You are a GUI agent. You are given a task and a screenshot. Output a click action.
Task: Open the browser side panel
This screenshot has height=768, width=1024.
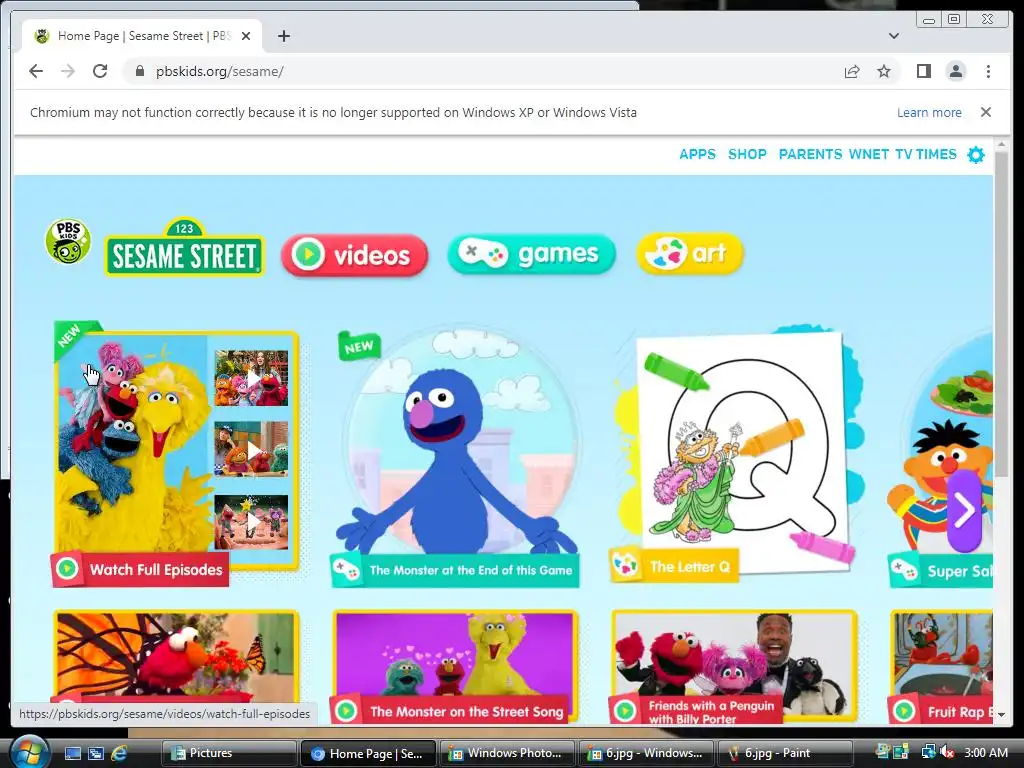tap(923, 71)
